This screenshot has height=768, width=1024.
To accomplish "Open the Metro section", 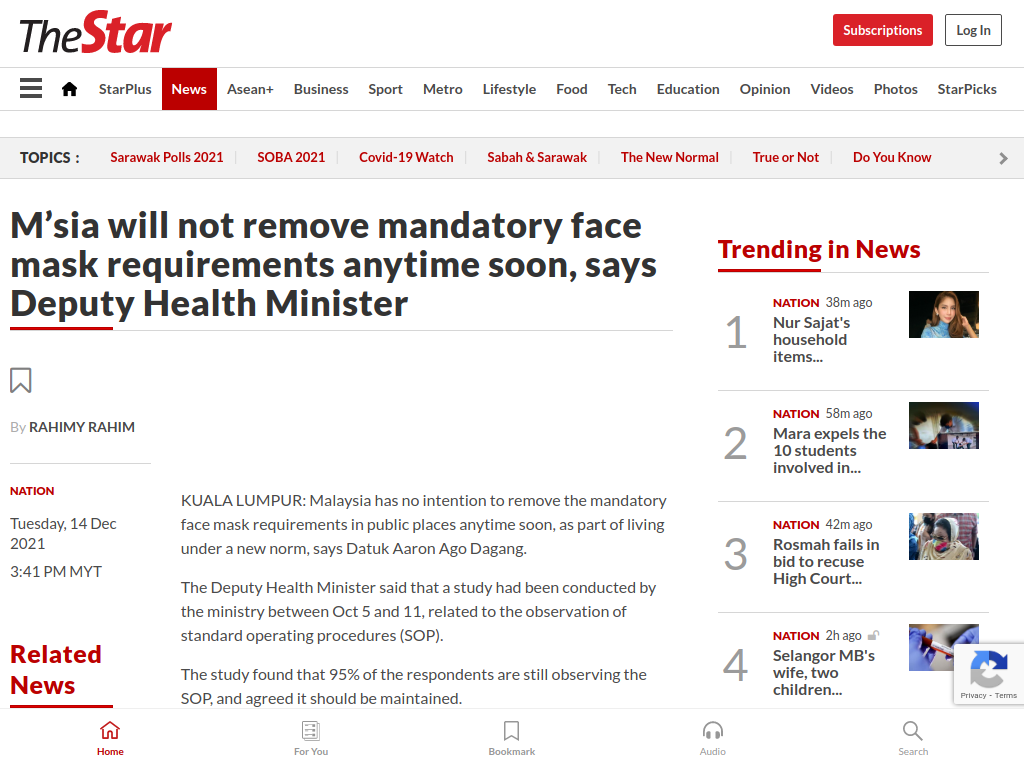I will coord(443,89).
